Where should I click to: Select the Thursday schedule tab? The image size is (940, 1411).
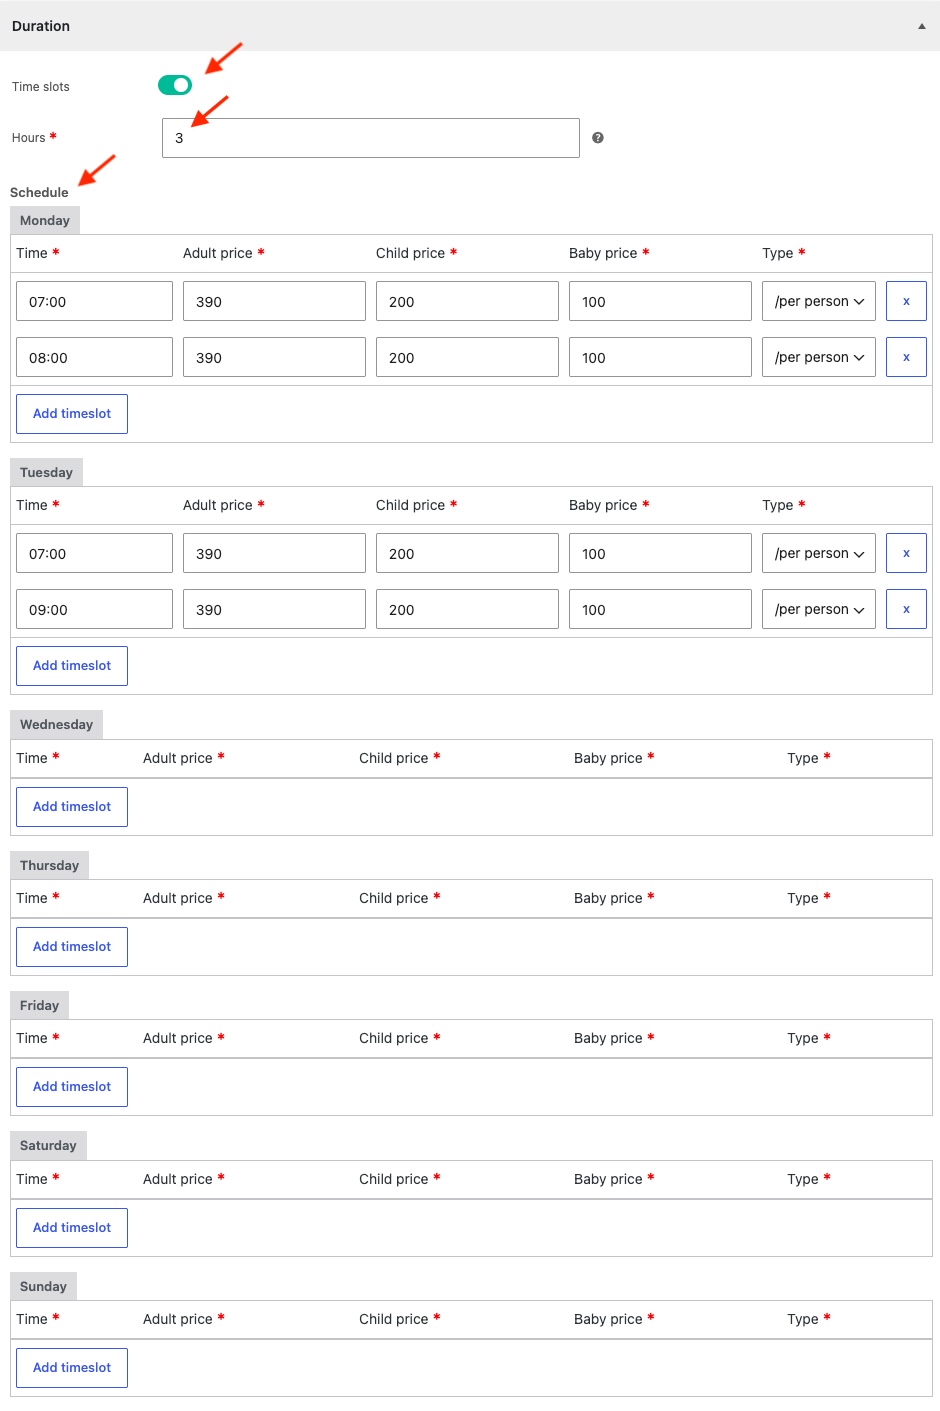pos(49,865)
